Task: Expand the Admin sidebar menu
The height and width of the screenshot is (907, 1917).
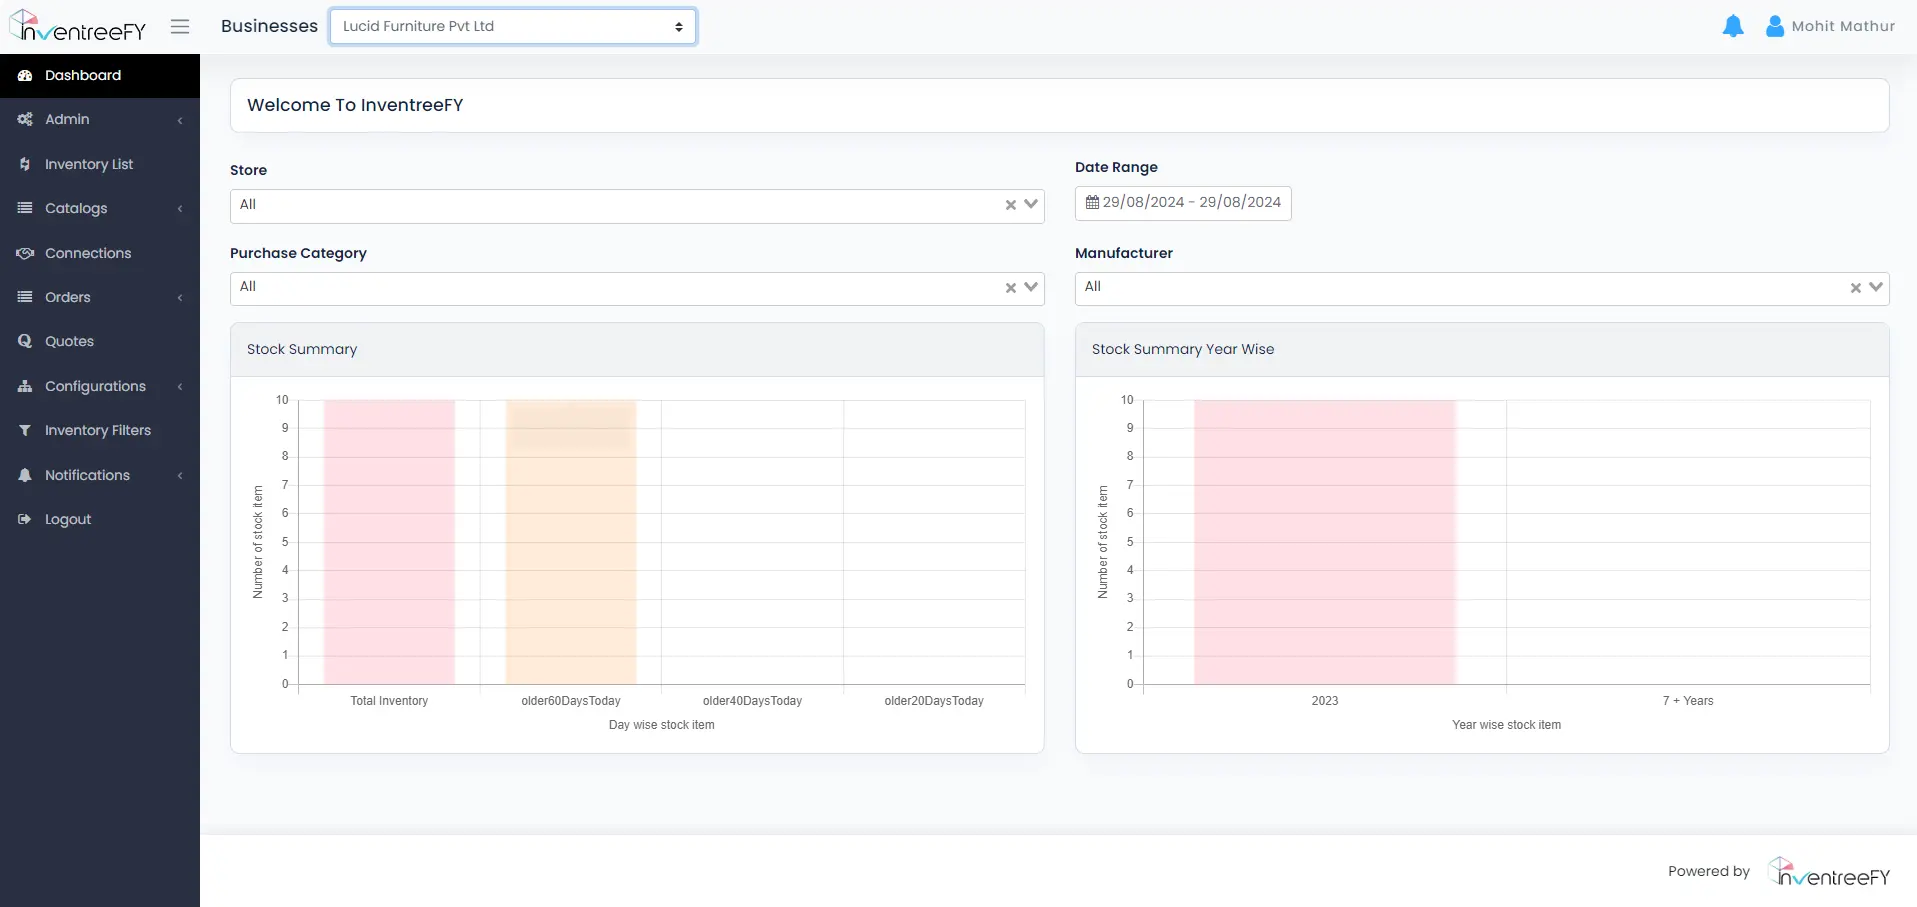Action: tap(67, 120)
